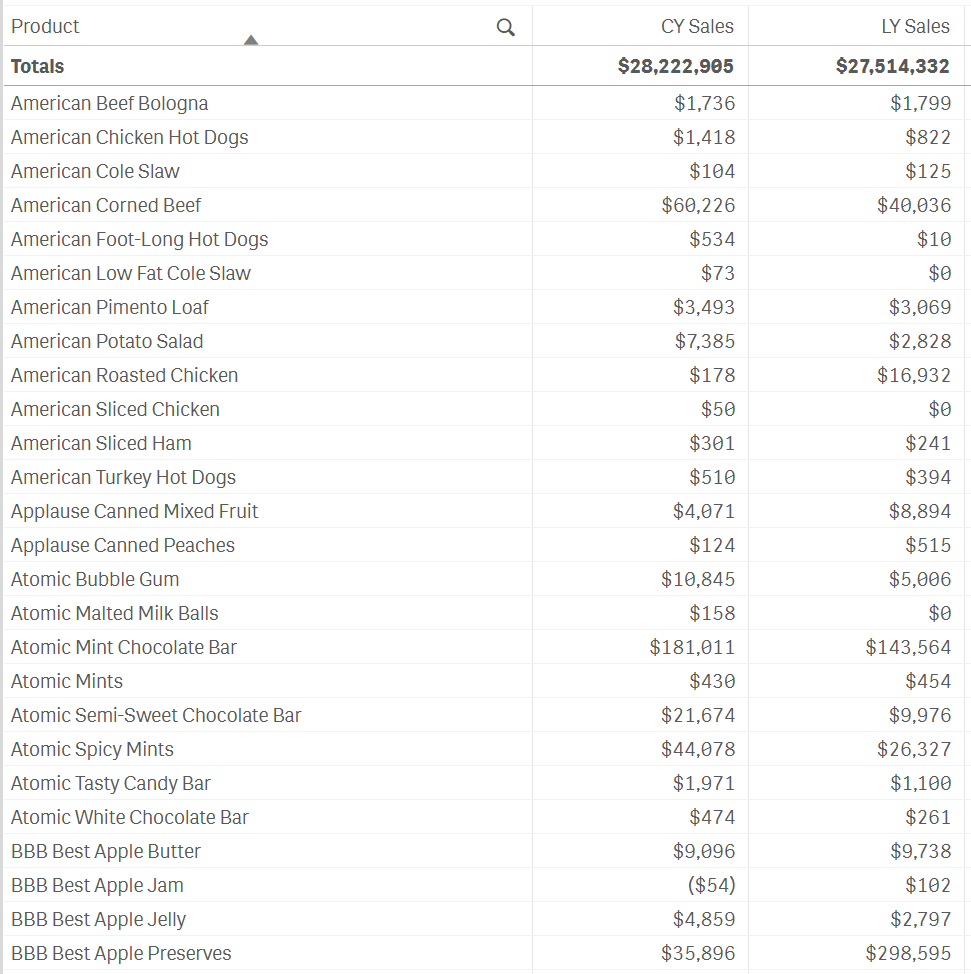Image resolution: width=971 pixels, height=974 pixels.
Task: Click the Atomic Bubble Gum product
Action: [x=95, y=580]
